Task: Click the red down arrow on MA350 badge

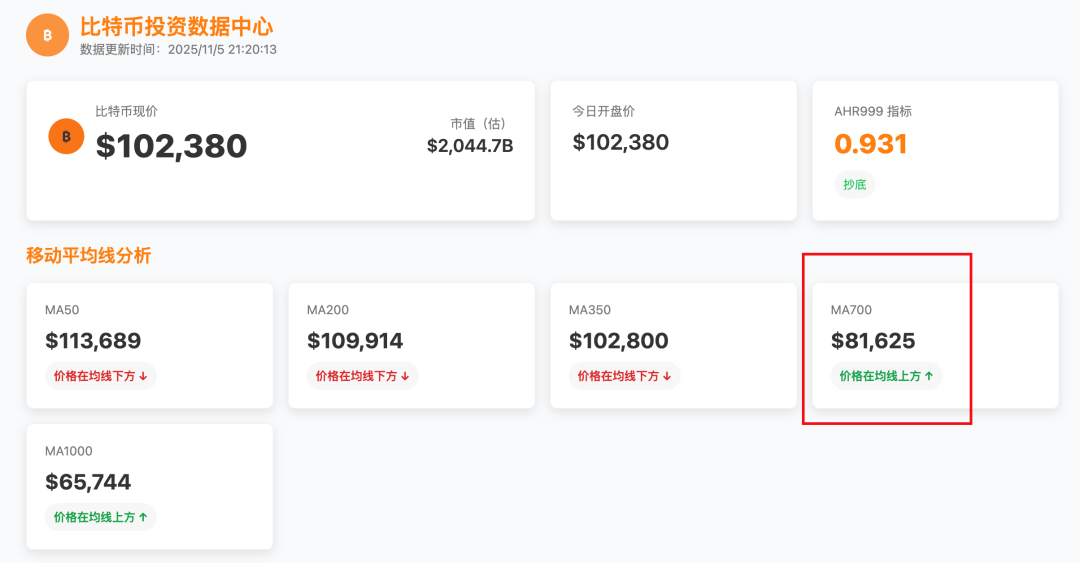Action: click(x=667, y=376)
